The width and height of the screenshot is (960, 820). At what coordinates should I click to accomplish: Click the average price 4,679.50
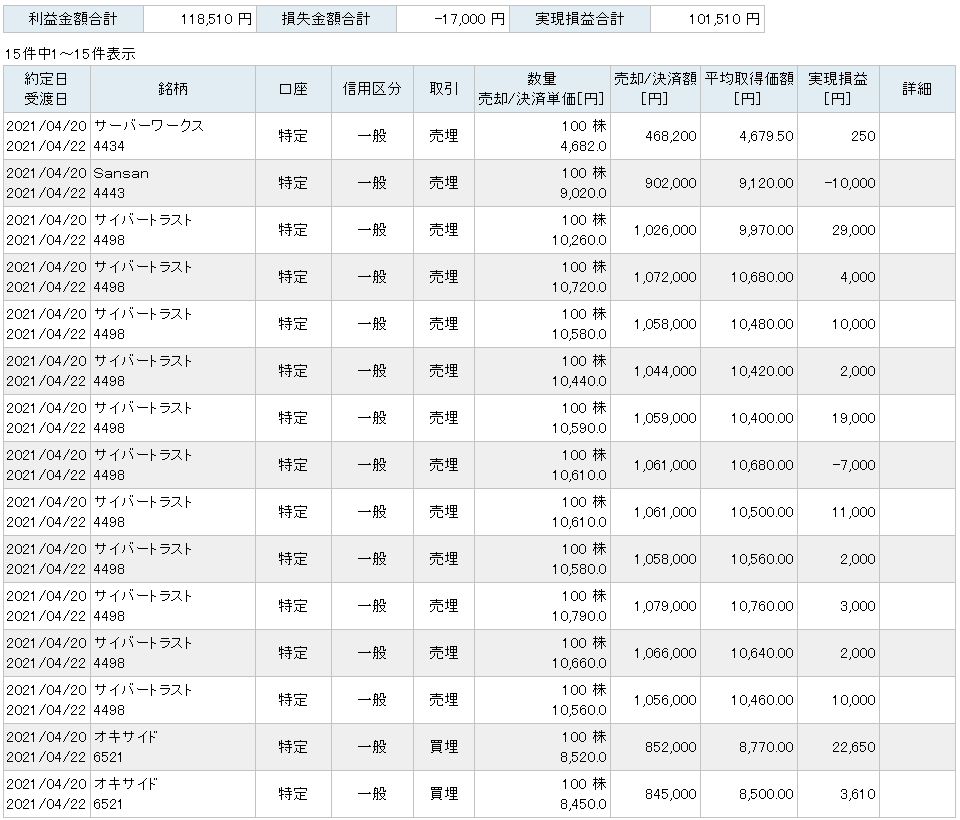(766, 136)
